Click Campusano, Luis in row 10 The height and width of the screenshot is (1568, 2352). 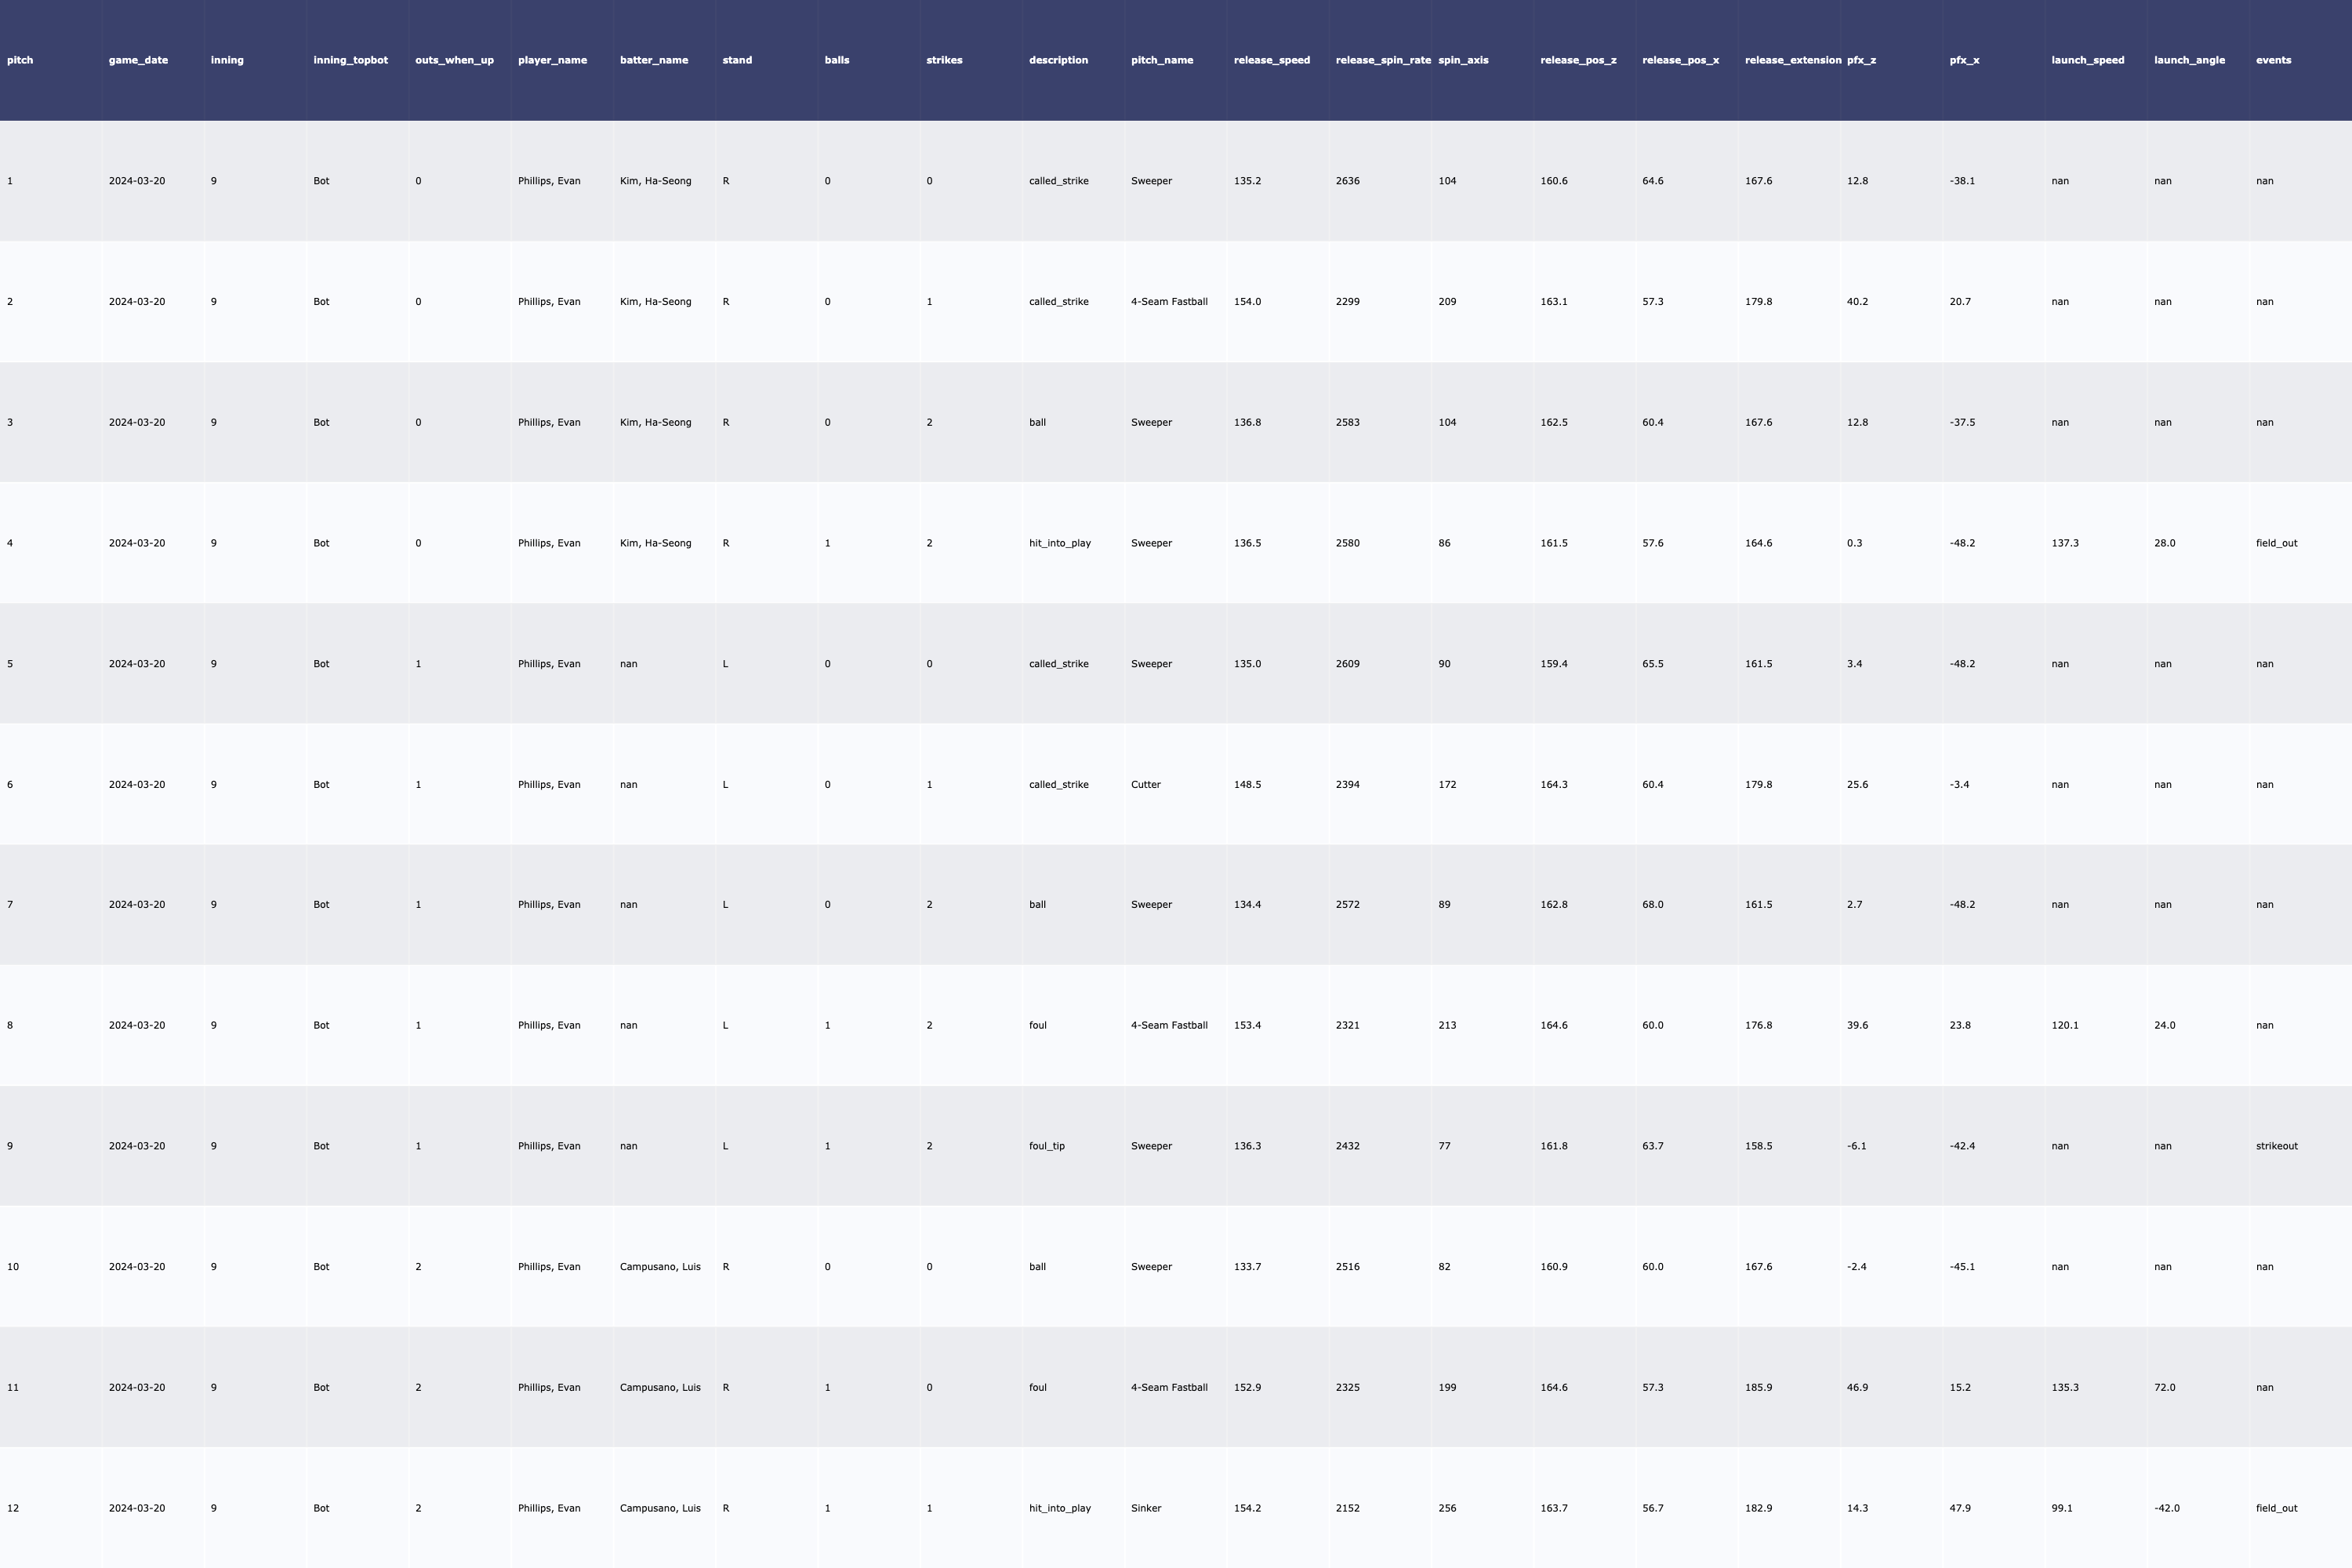(x=659, y=1267)
